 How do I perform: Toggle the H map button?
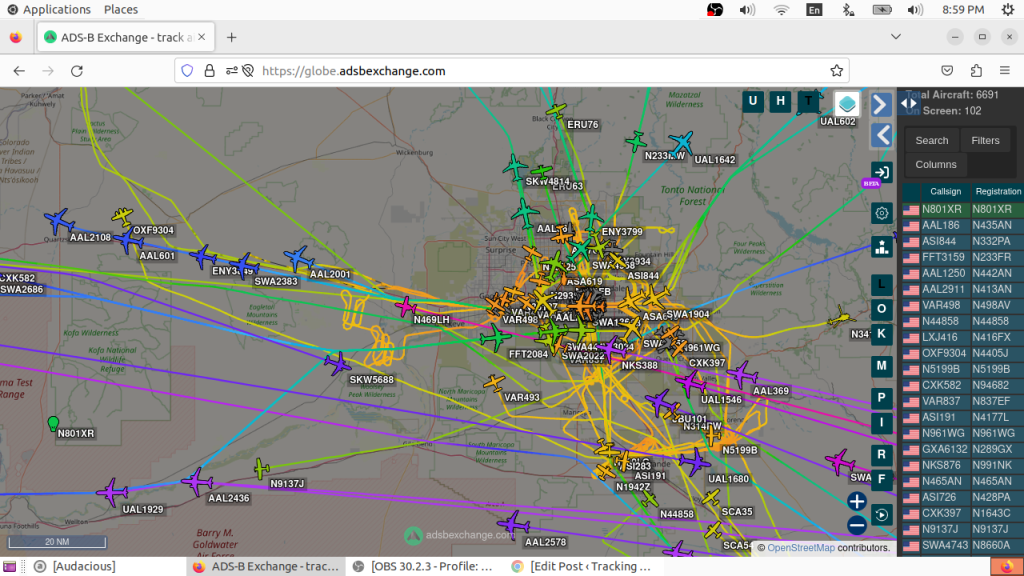tap(780, 101)
